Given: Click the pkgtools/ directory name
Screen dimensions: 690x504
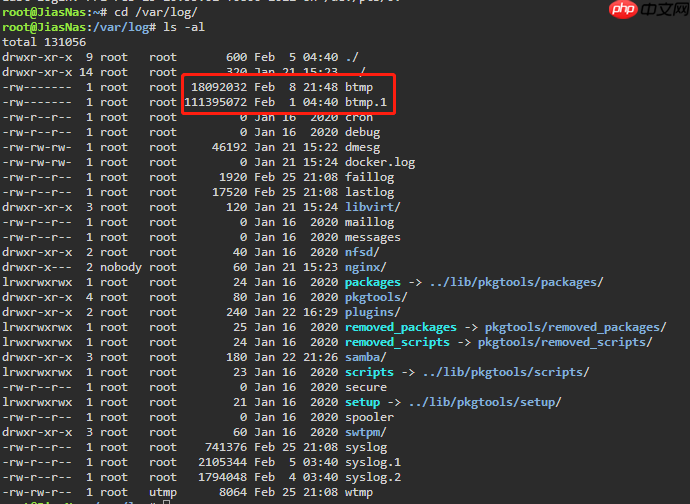Looking at the screenshot, I should coord(376,297).
